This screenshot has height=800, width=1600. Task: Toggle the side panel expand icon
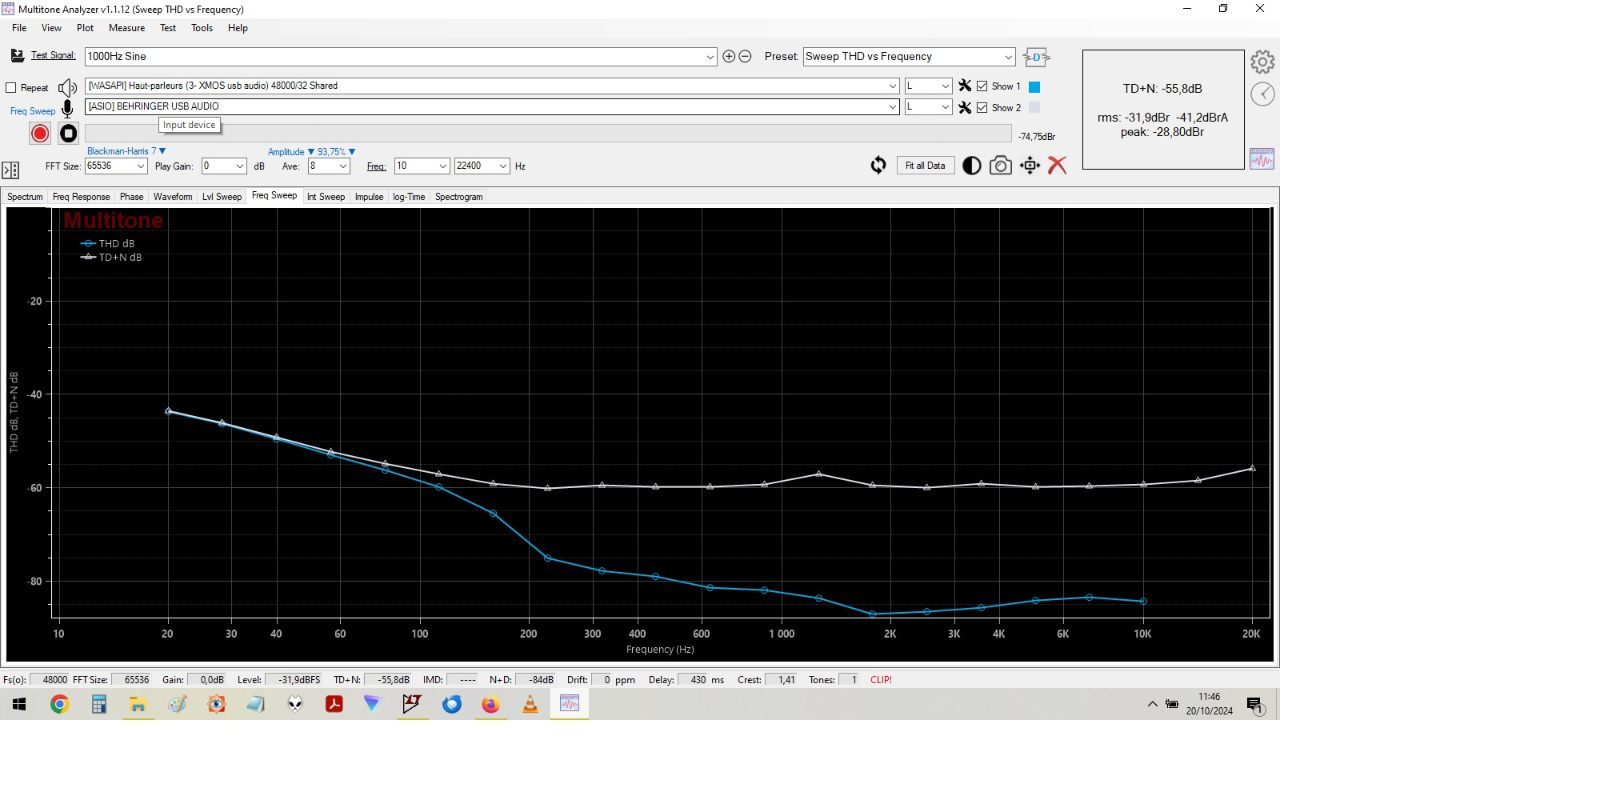(11, 170)
